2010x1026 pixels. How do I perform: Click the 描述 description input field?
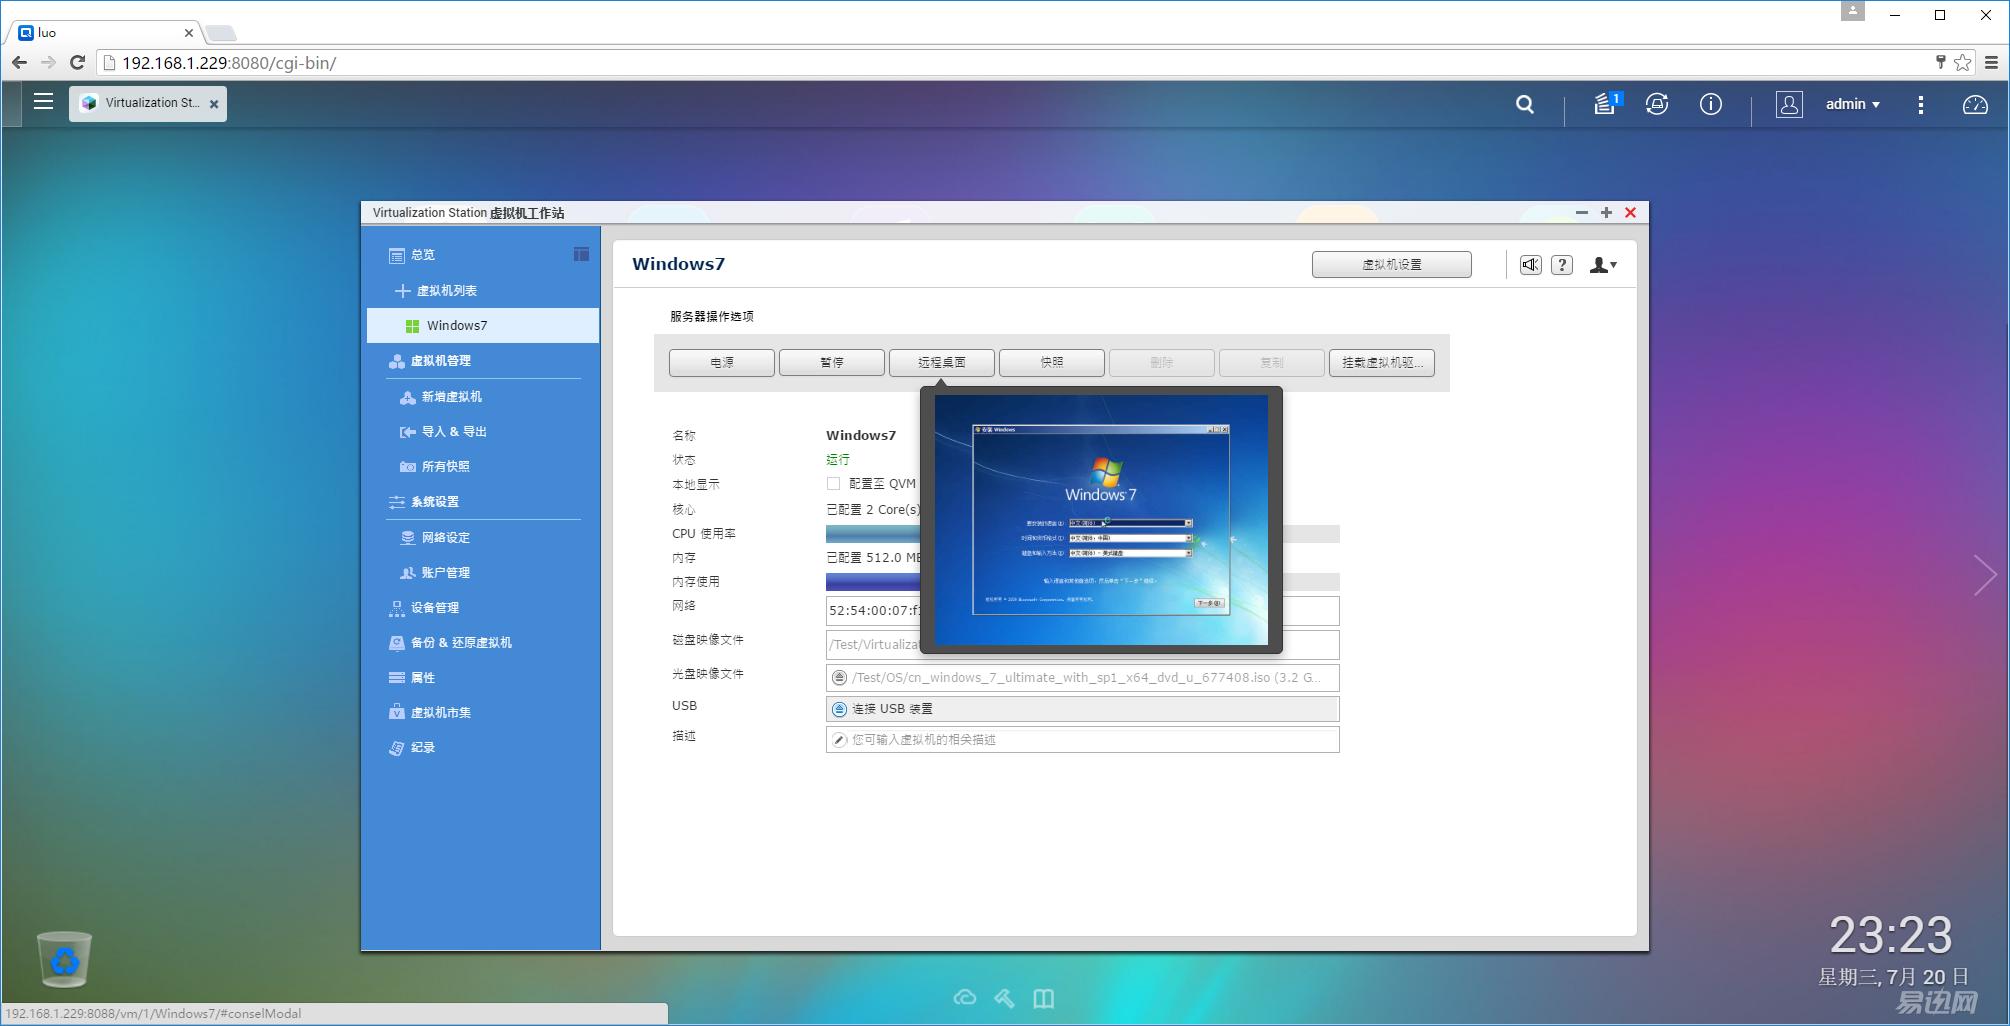point(1082,740)
